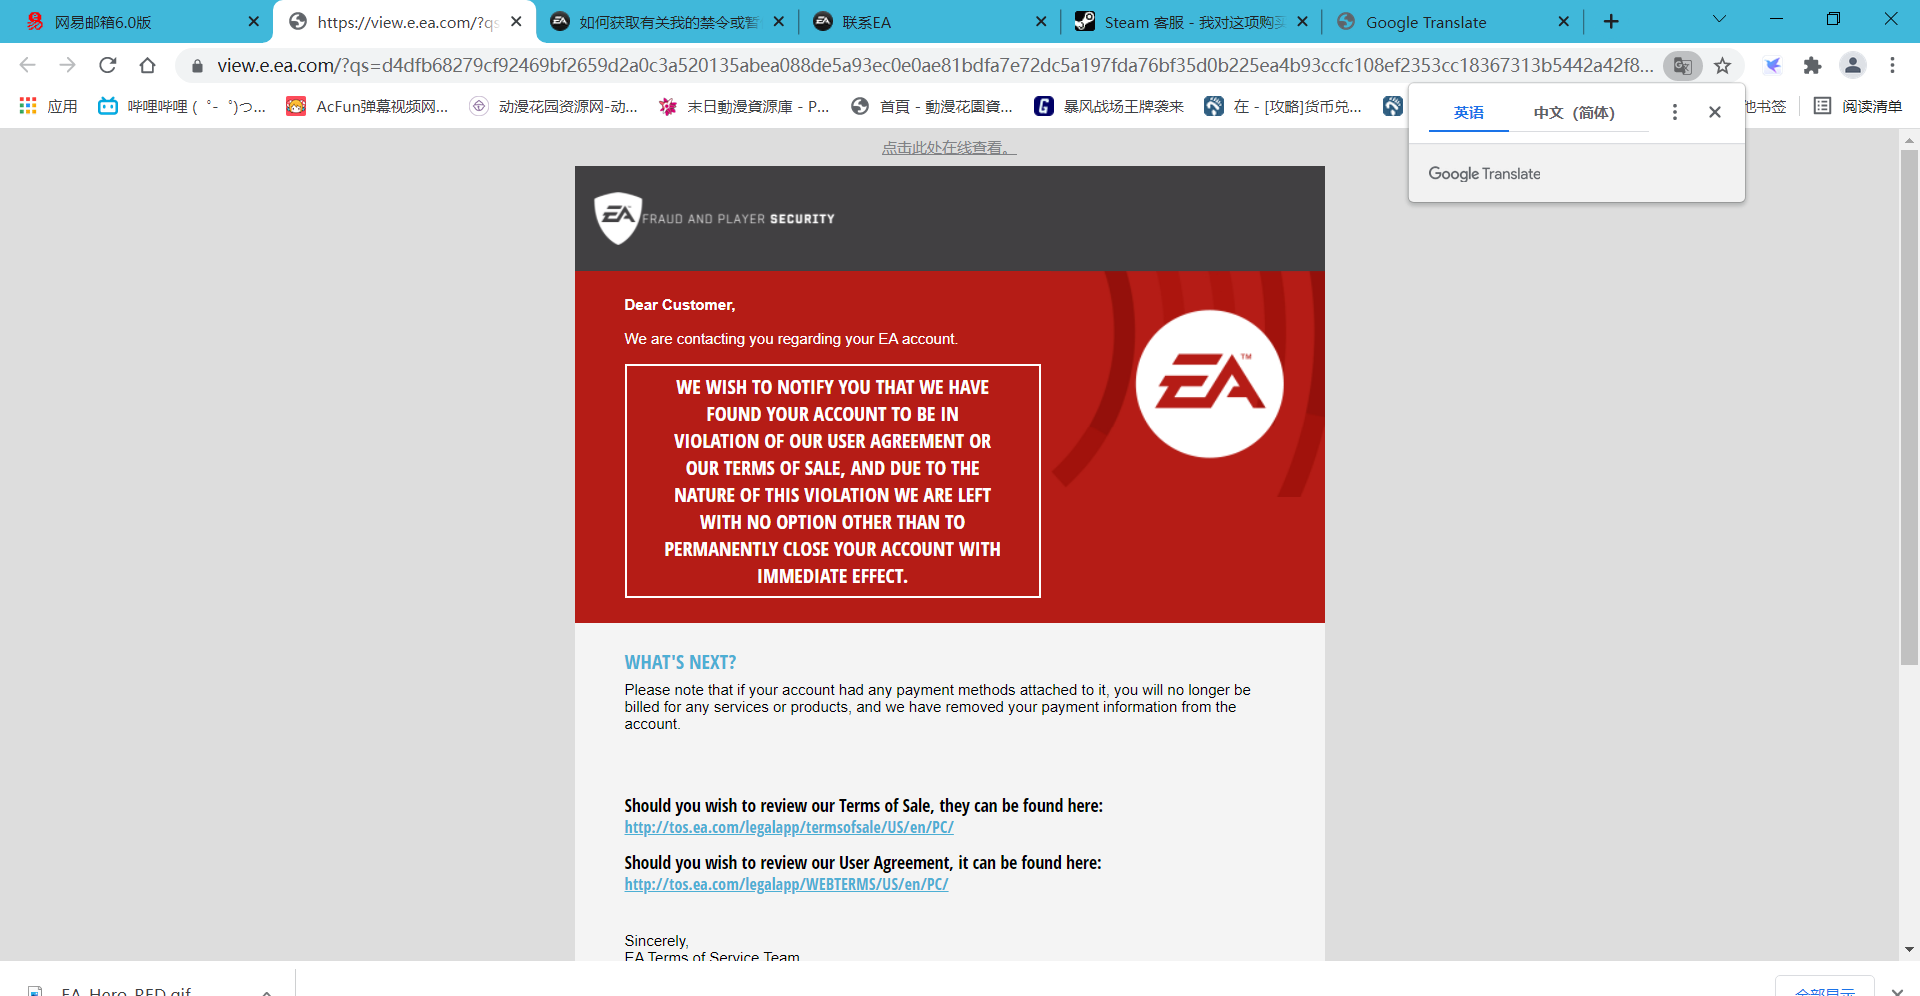Select 中文（简体）in the translate popup
Screen dimensions: 1920x996
click(1574, 112)
